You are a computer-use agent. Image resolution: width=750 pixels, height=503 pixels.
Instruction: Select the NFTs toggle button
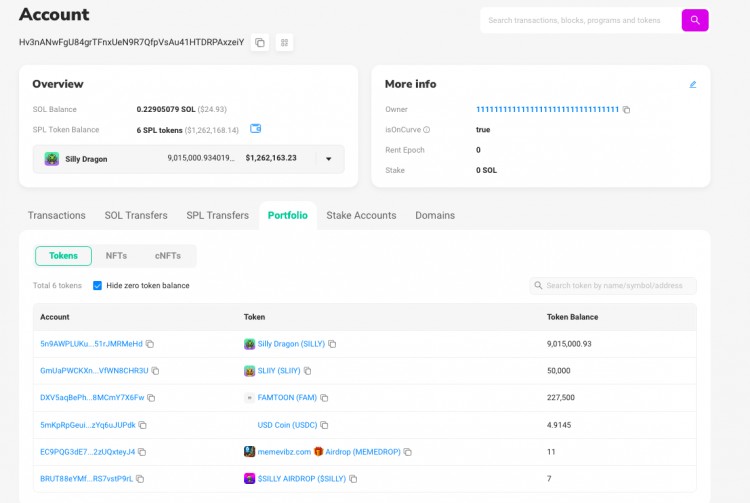pos(116,256)
